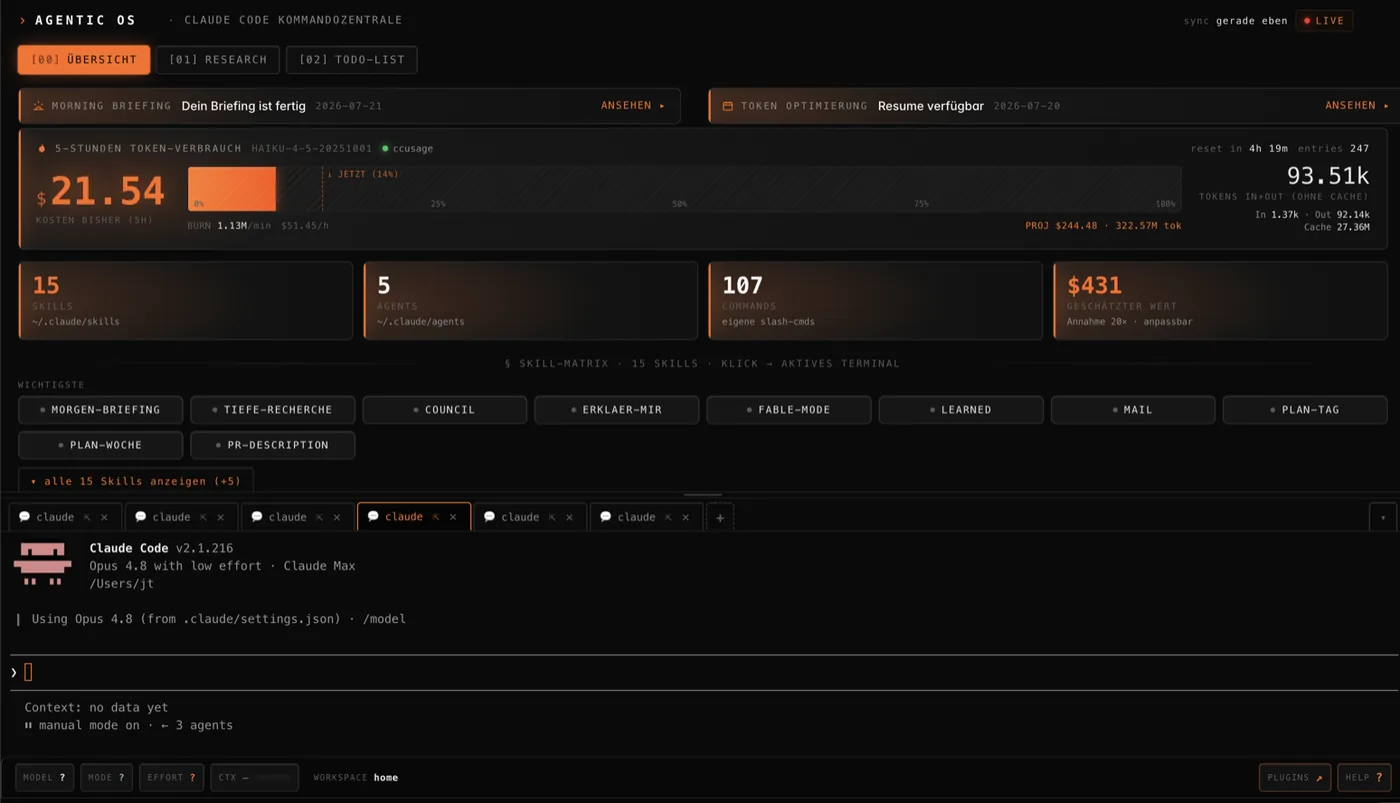The height and width of the screenshot is (803, 1400).
Task: Start the Learned skill
Action: (x=960, y=409)
